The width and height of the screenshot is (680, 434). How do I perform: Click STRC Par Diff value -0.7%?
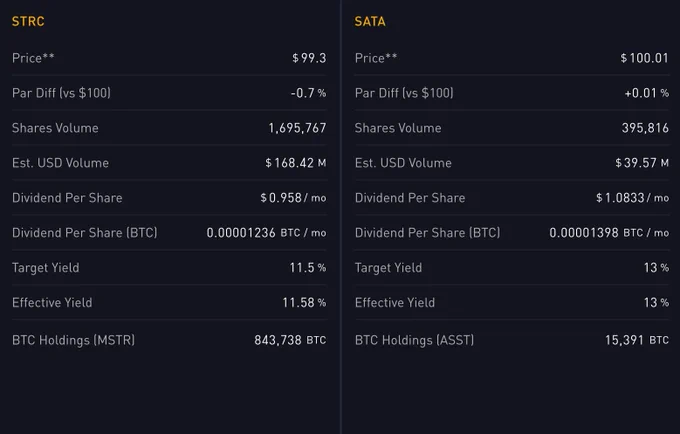click(x=308, y=93)
